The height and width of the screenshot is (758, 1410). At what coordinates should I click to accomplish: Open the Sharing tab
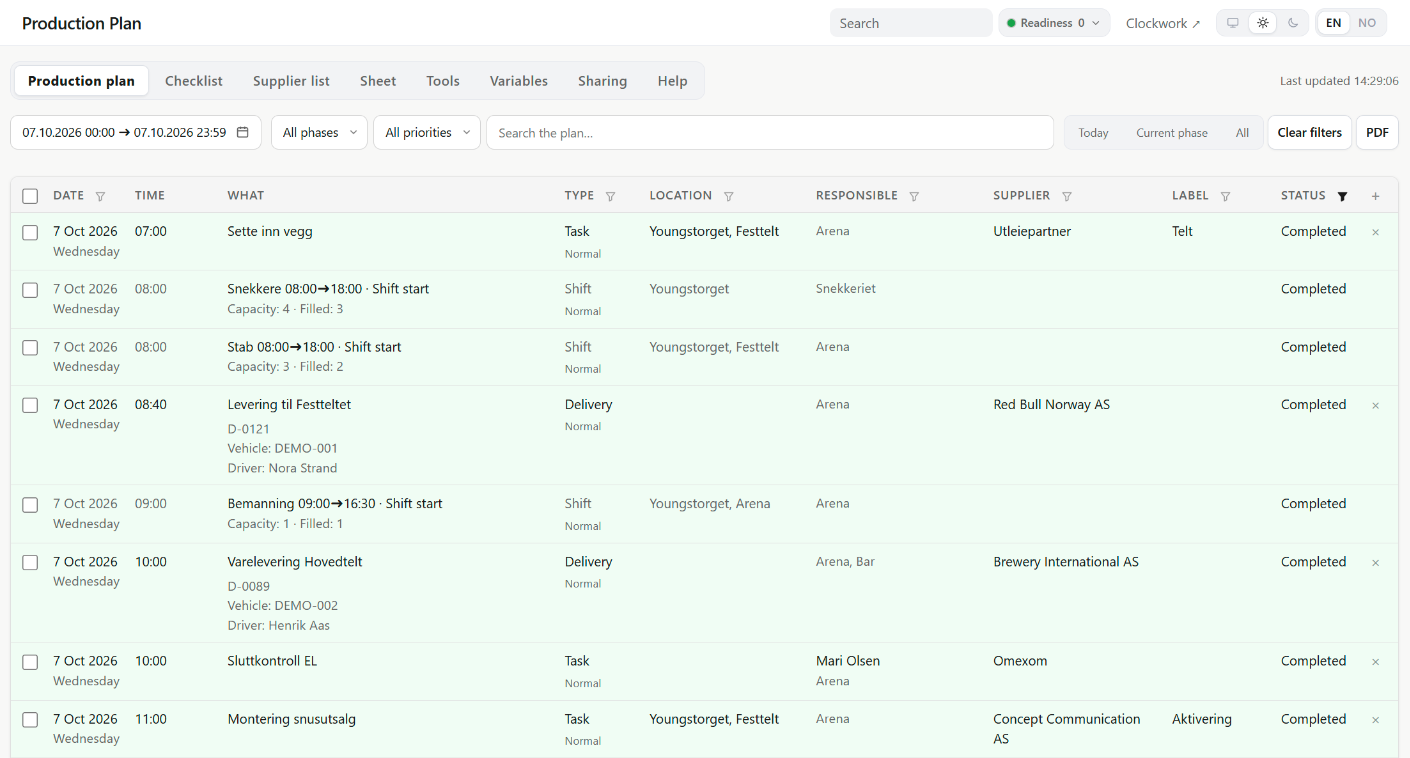click(x=602, y=81)
